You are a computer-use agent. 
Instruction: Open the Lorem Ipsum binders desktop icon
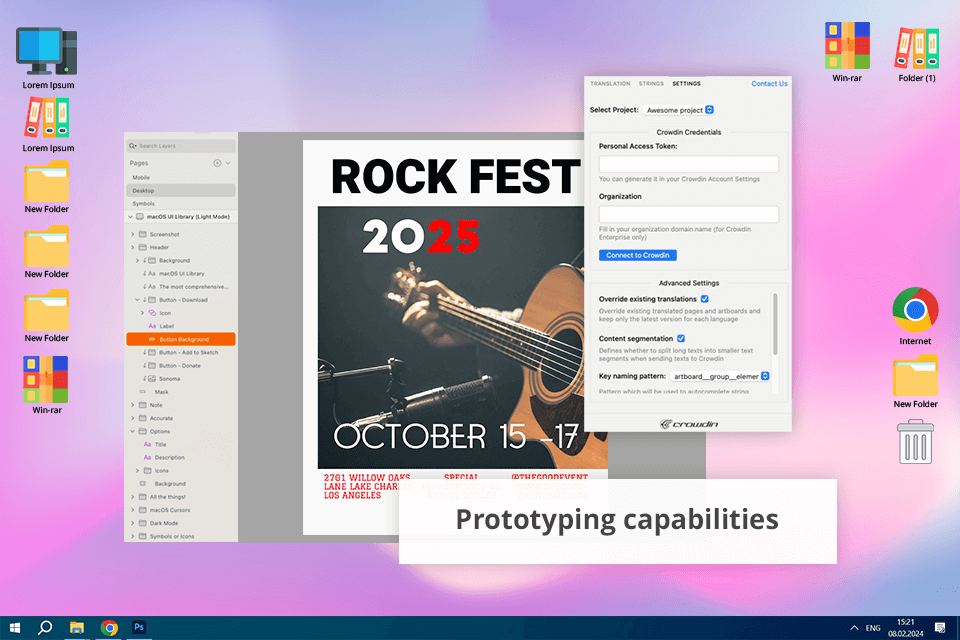point(47,124)
